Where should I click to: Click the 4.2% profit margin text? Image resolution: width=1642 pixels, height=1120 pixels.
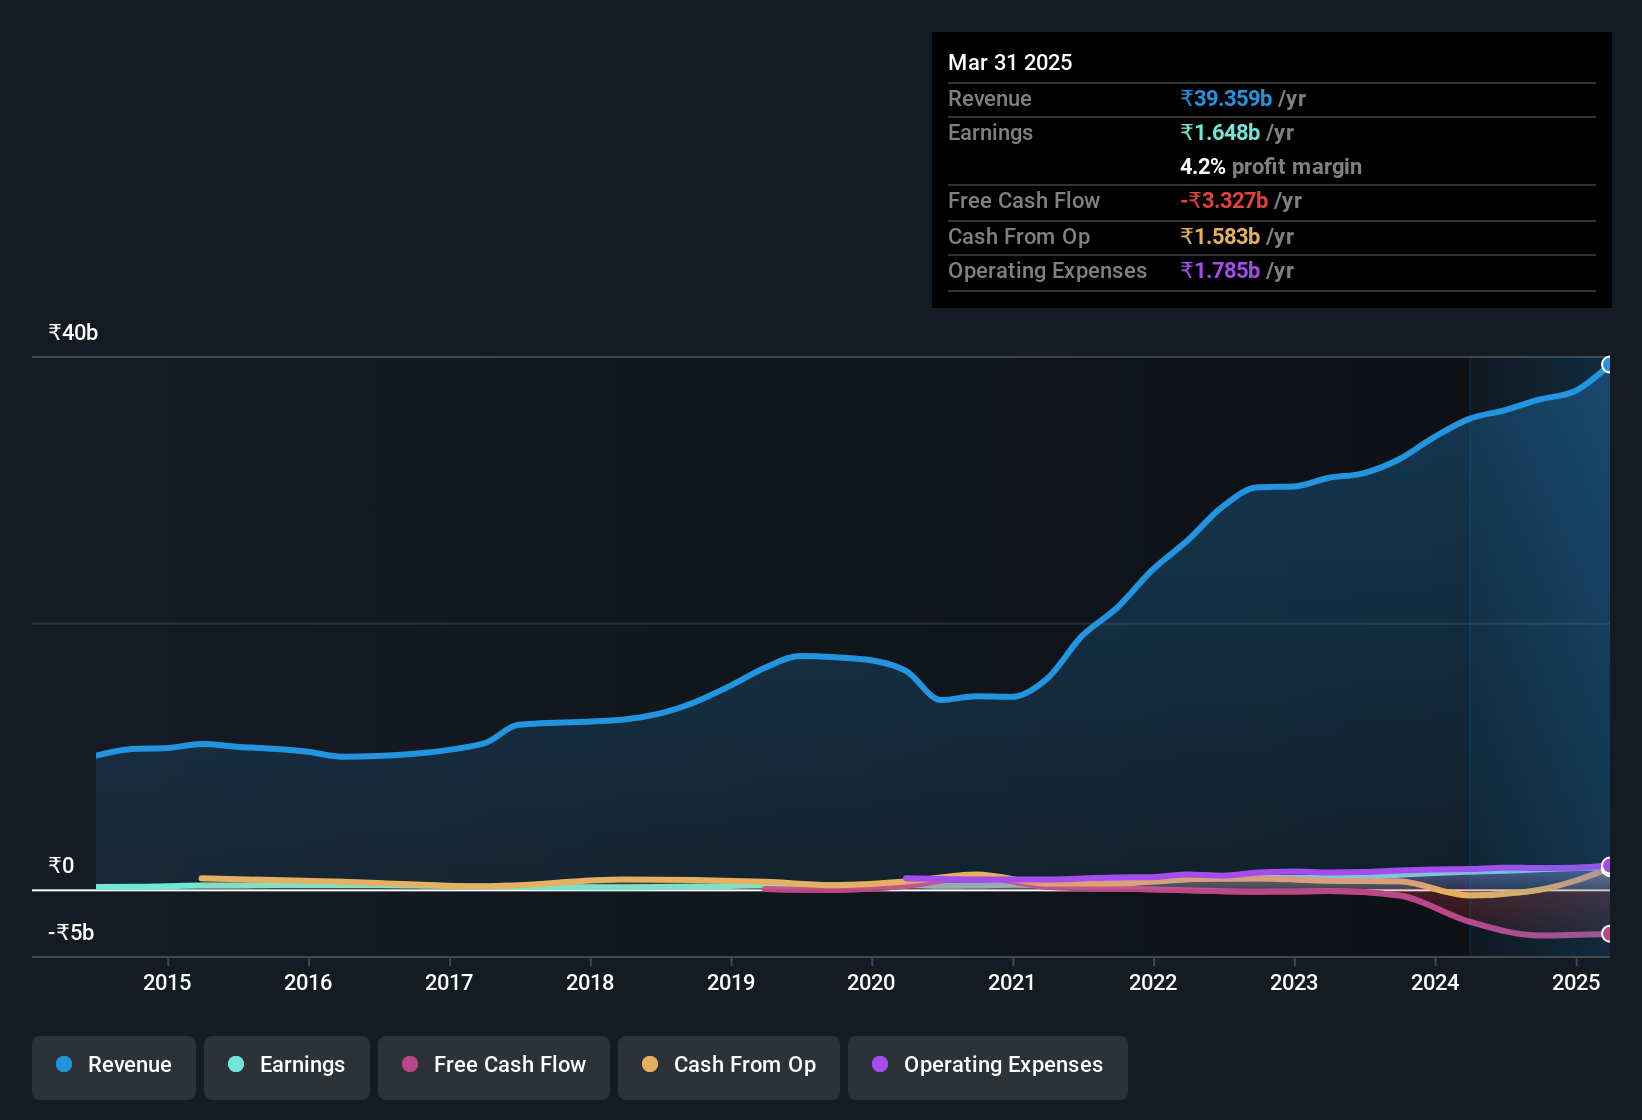(1270, 167)
